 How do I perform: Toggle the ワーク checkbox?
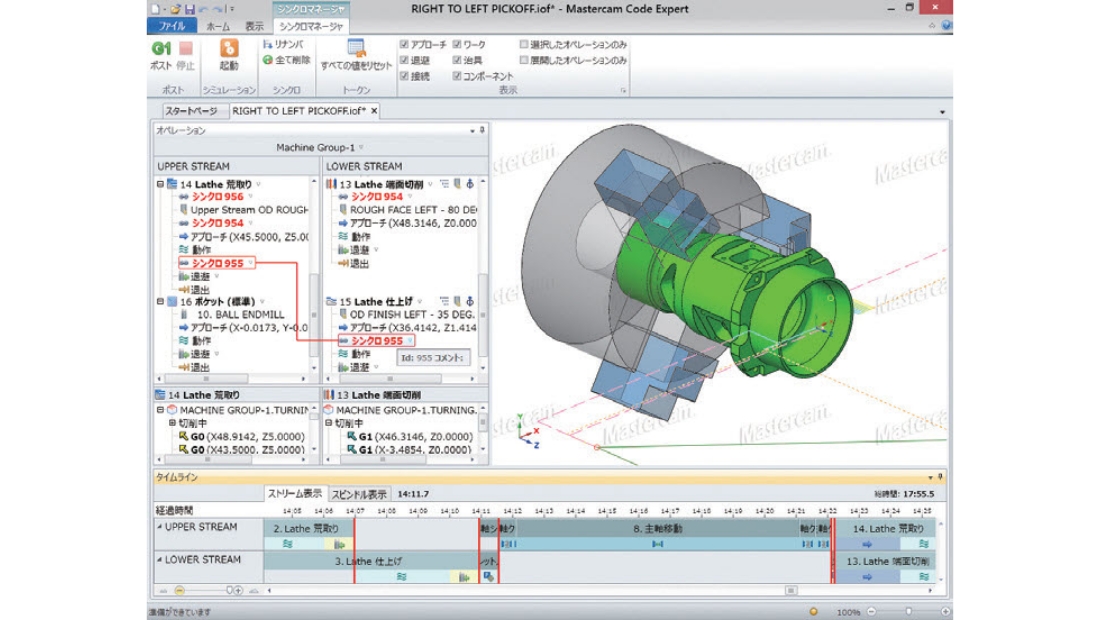(457, 44)
